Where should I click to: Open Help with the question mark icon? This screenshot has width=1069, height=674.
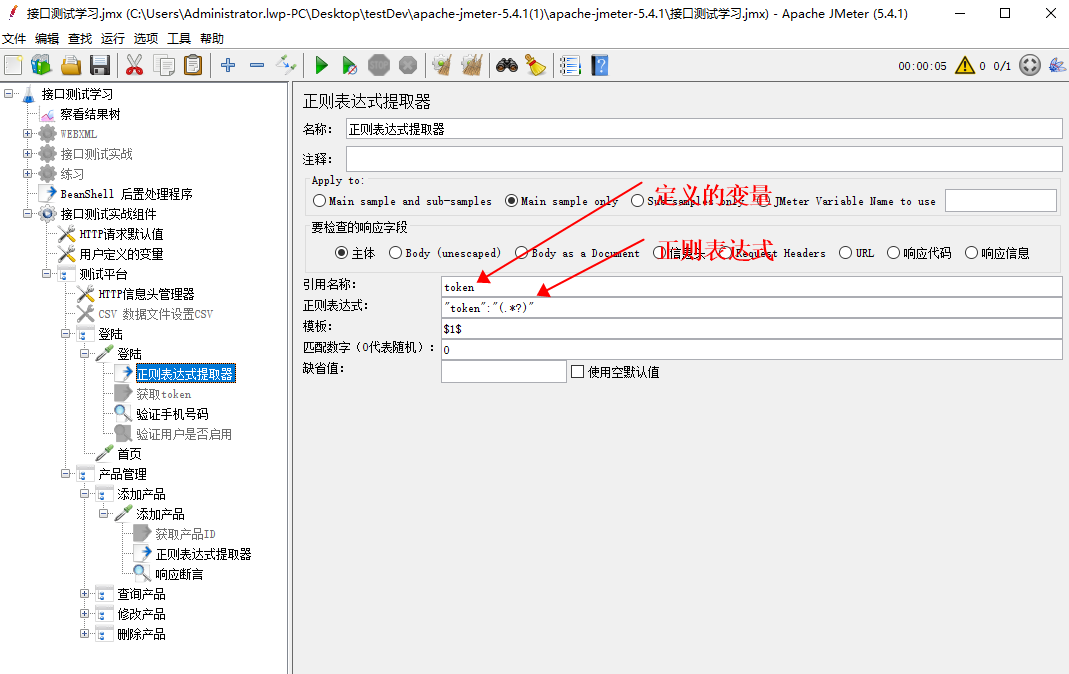tap(600, 65)
